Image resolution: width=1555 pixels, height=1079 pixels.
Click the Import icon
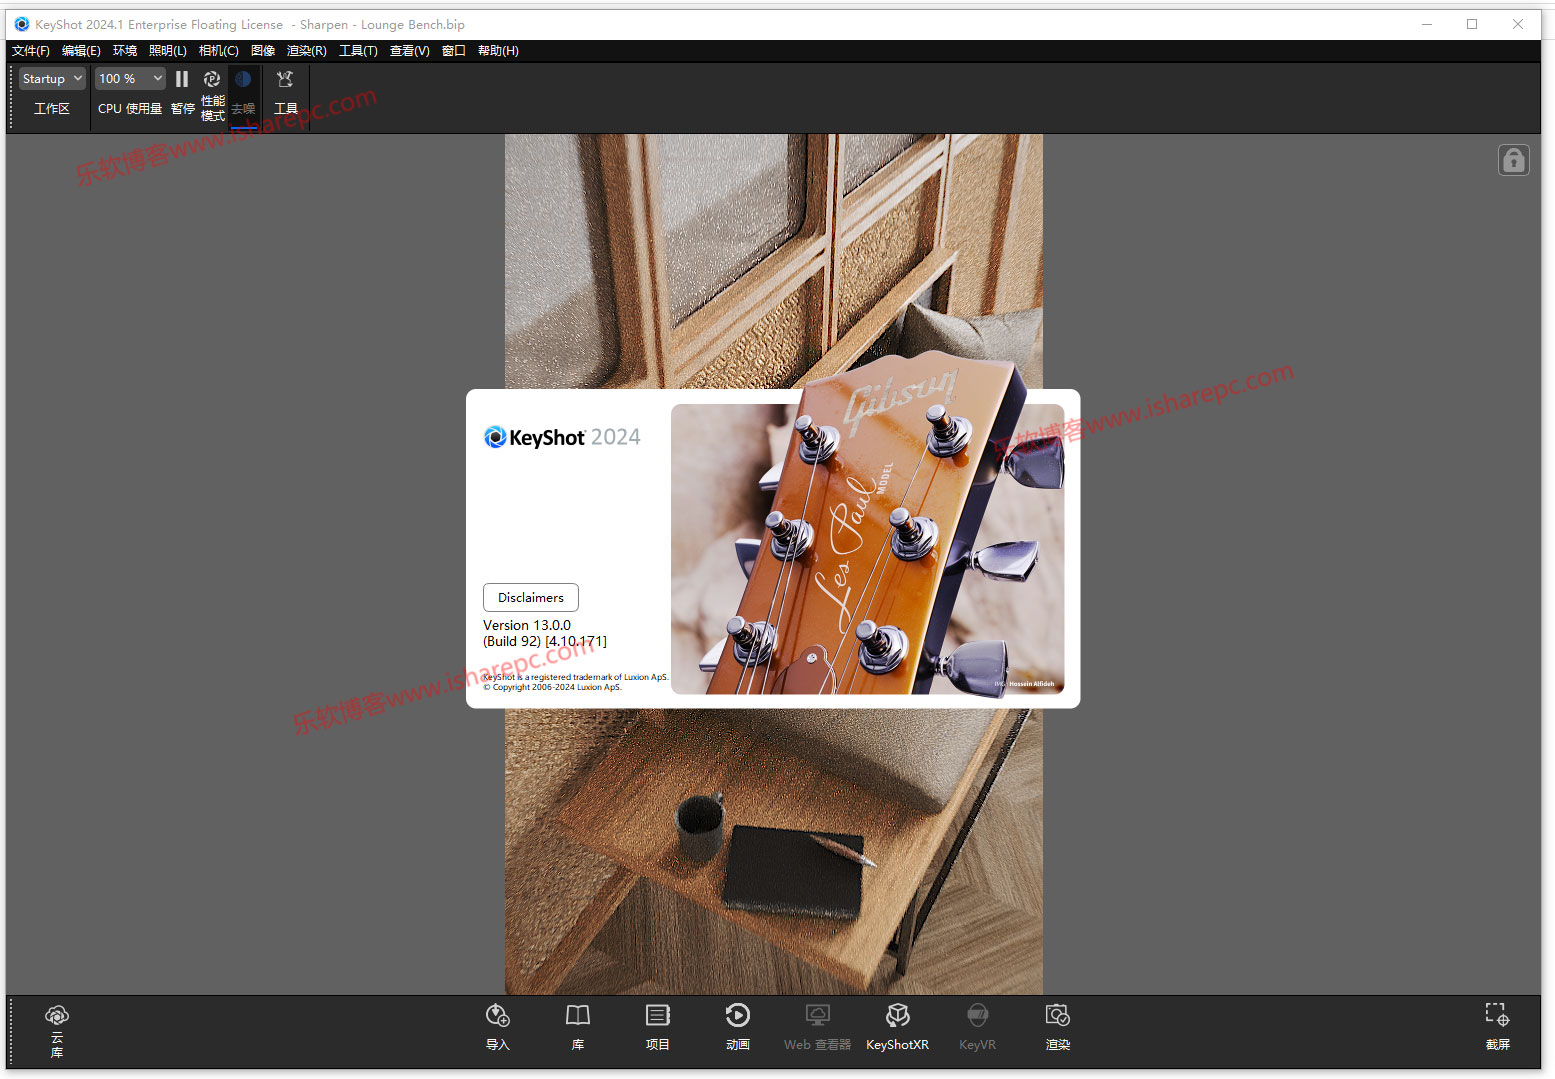point(497,1016)
